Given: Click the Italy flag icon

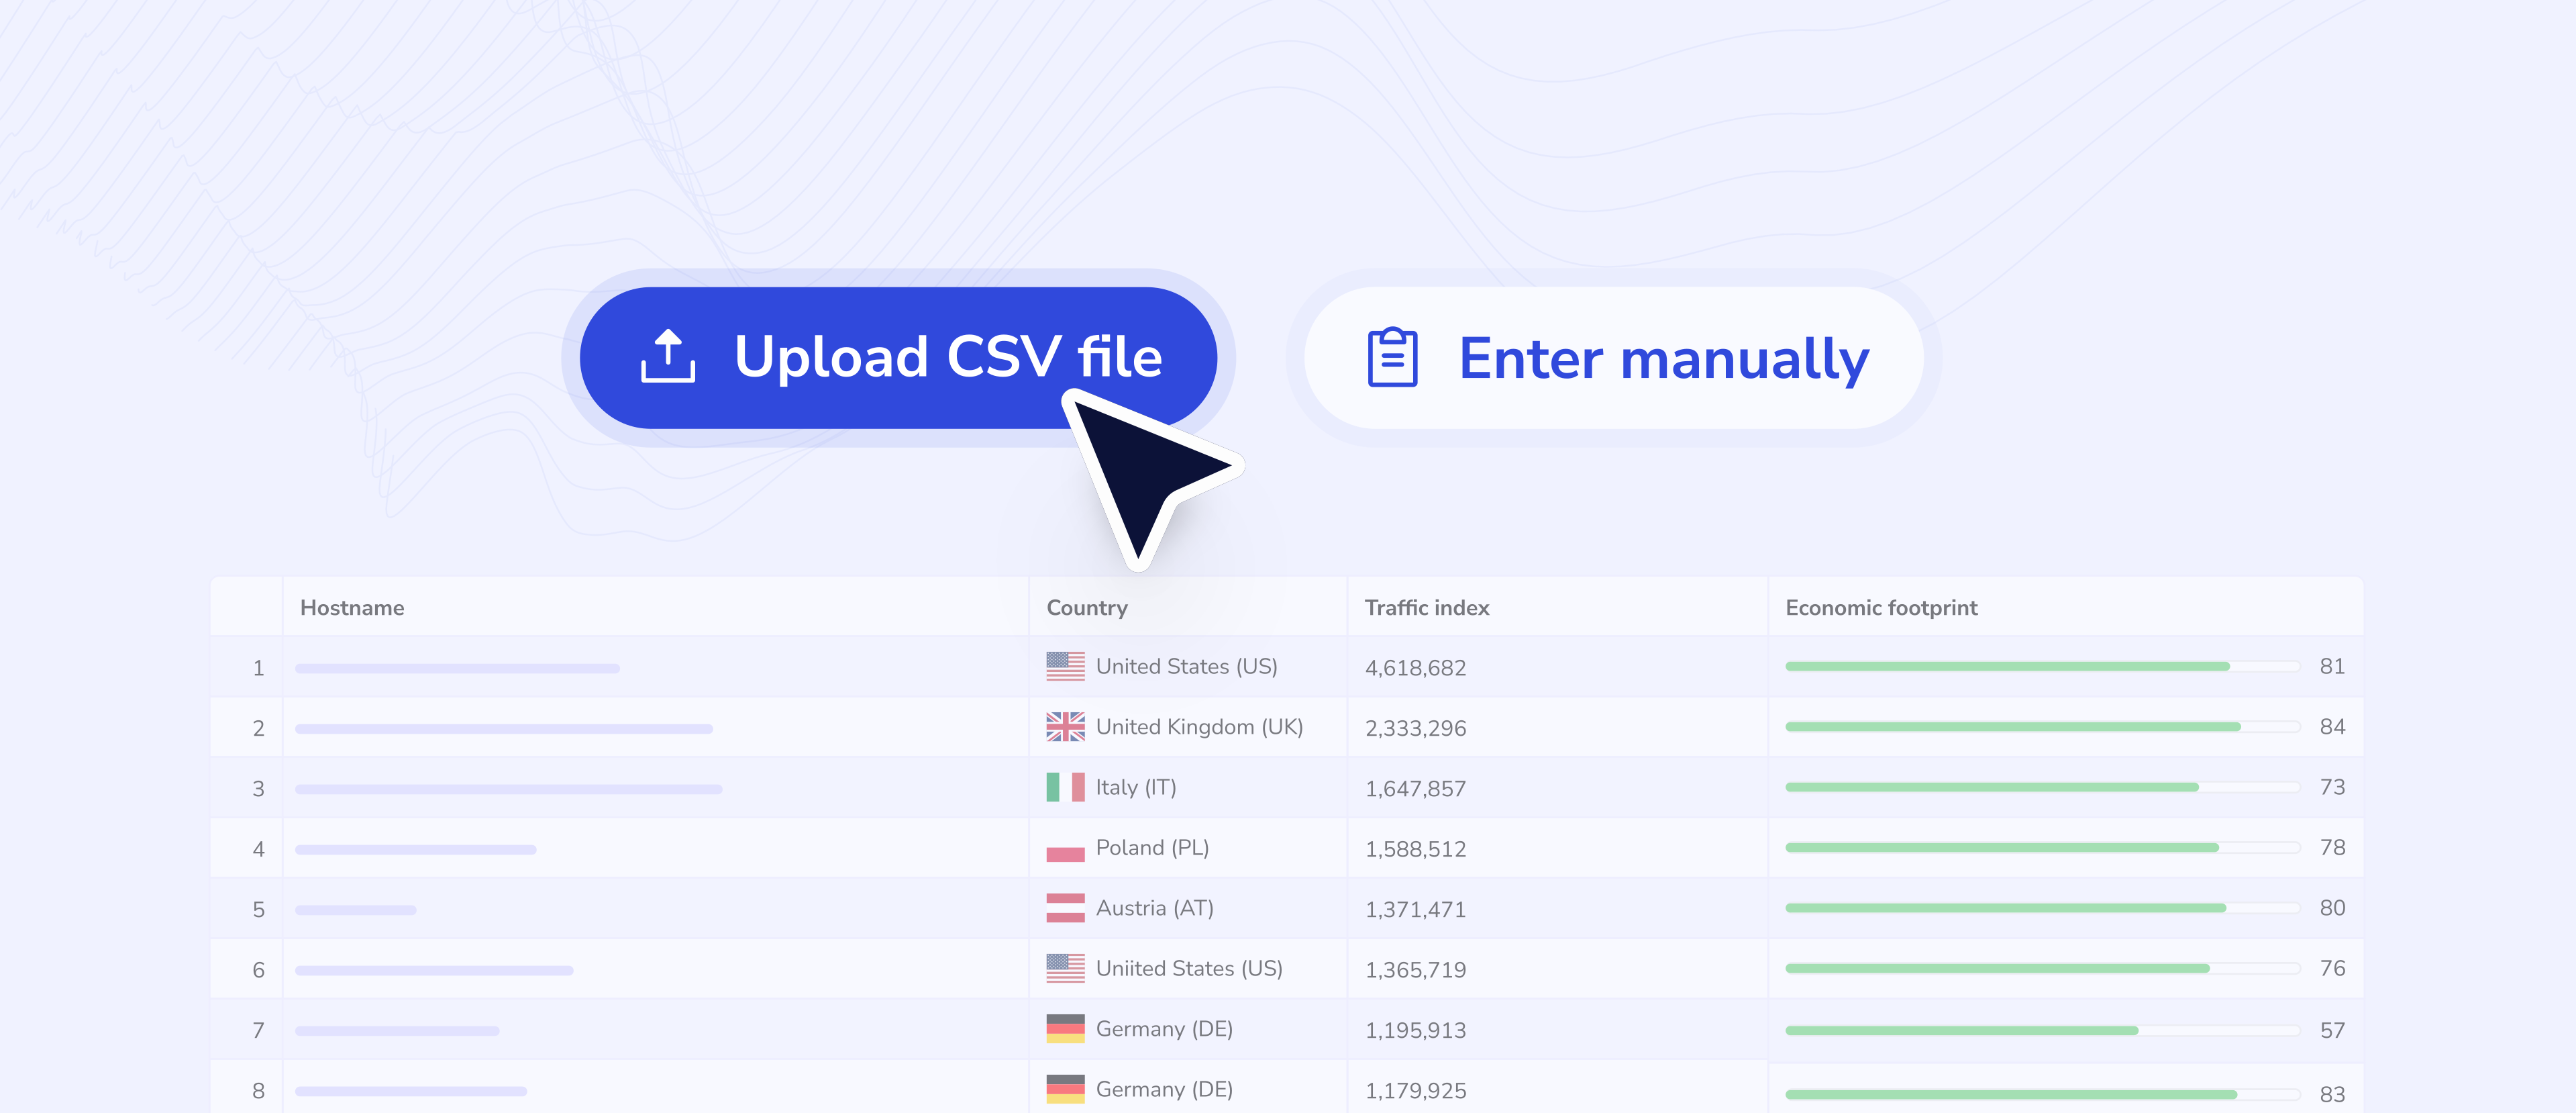Looking at the screenshot, I should [x=1065, y=787].
